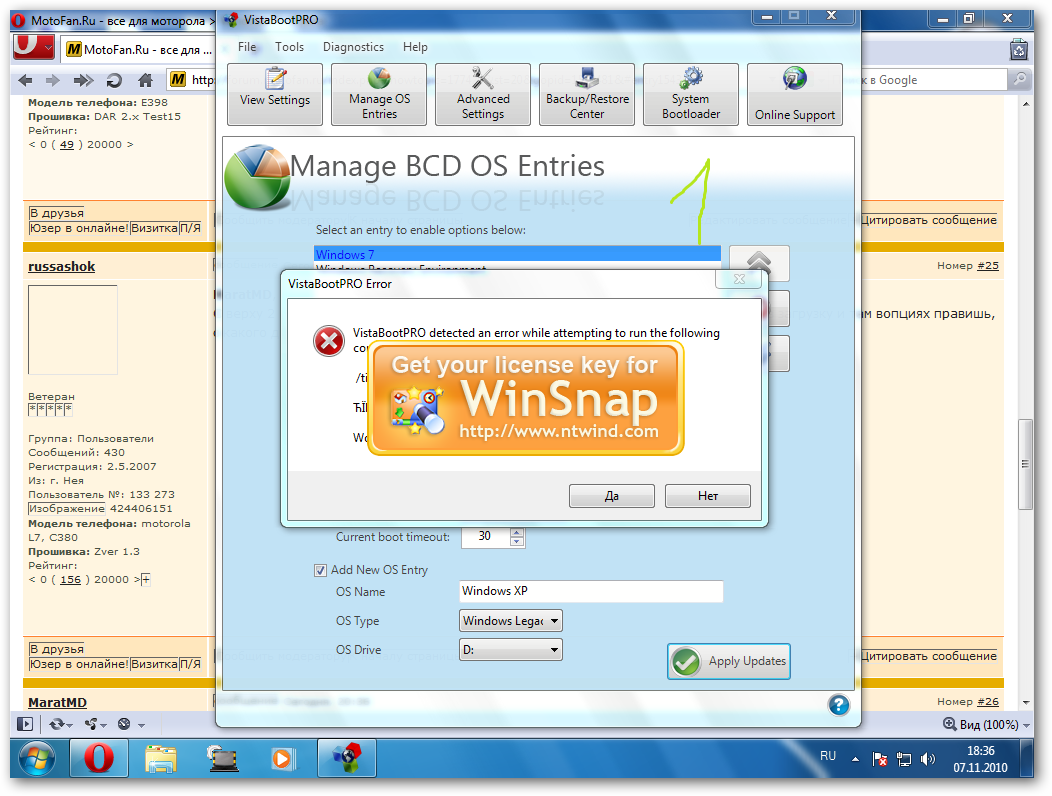
Task: Switch to Opera from the taskbar
Action: [x=99, y=759]
